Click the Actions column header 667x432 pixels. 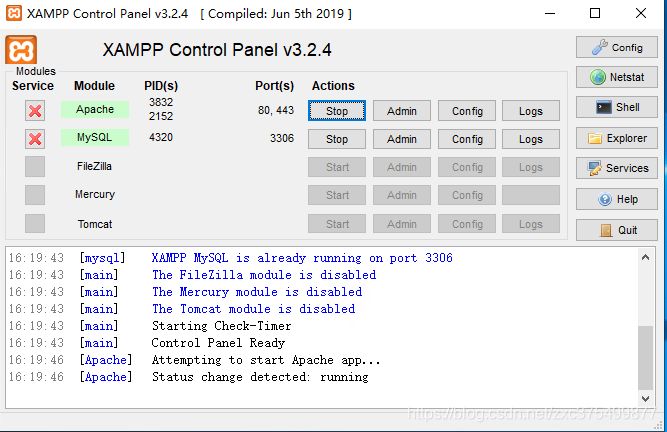point(333,86)
